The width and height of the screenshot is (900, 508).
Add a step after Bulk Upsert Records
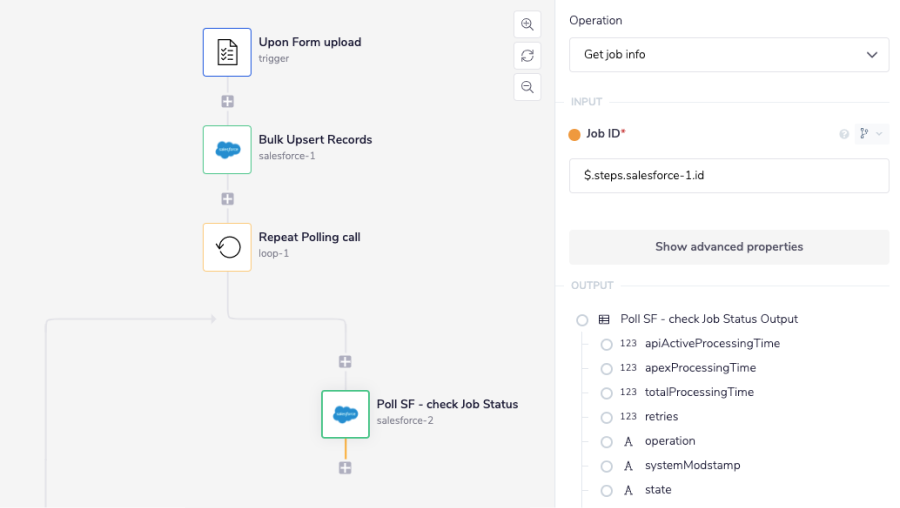coord(228,199)
